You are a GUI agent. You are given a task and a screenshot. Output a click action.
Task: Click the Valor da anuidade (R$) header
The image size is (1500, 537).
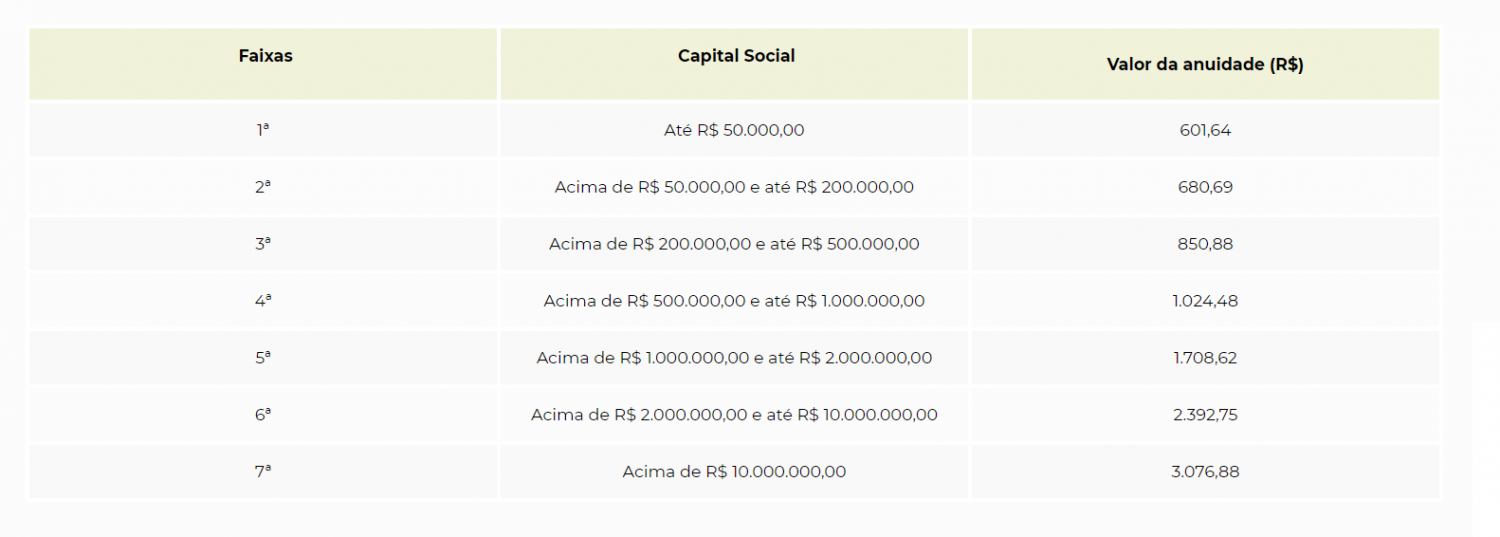tap(1205, 63)
